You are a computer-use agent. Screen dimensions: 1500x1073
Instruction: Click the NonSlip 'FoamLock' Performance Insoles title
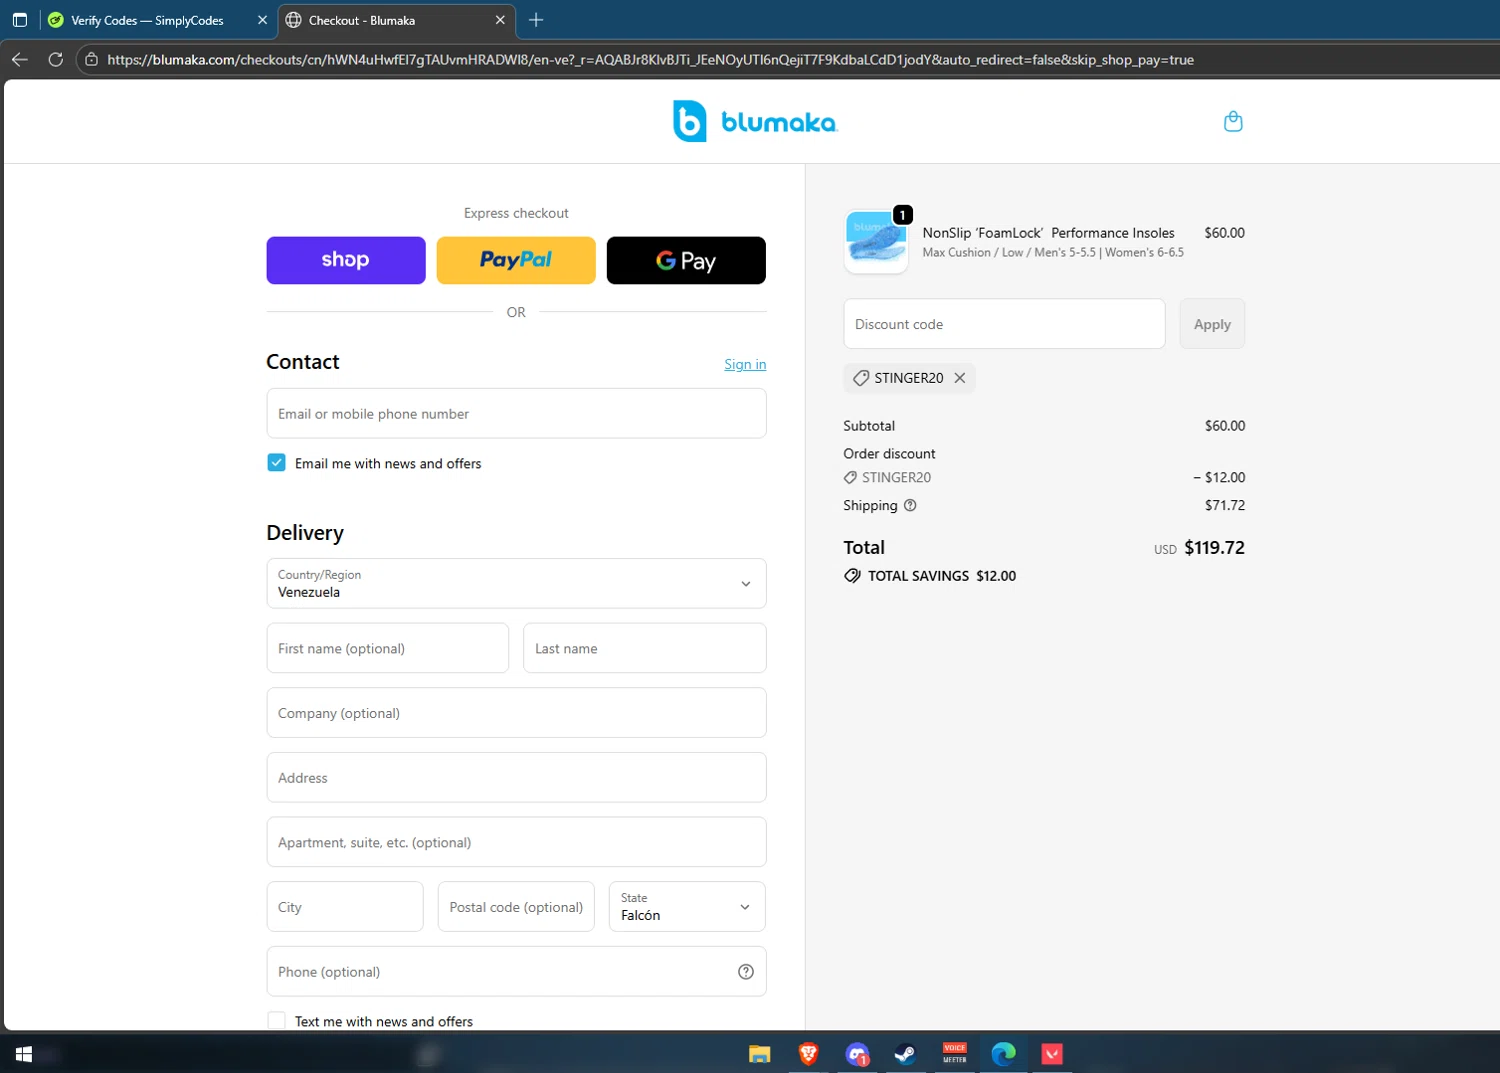pyautogui.click(x=1048, y=233)
